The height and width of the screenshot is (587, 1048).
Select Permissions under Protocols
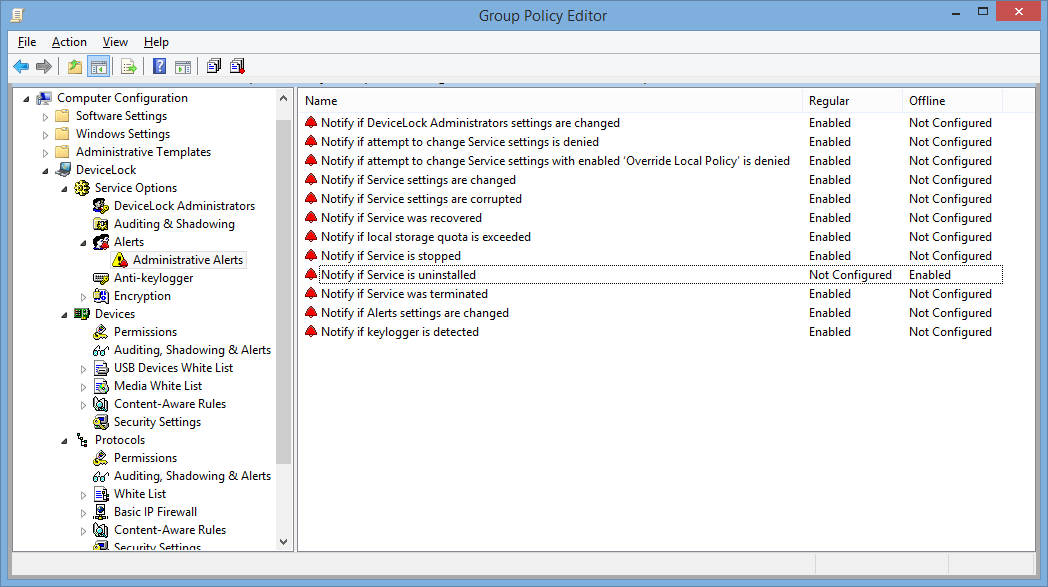pos(145,458)
